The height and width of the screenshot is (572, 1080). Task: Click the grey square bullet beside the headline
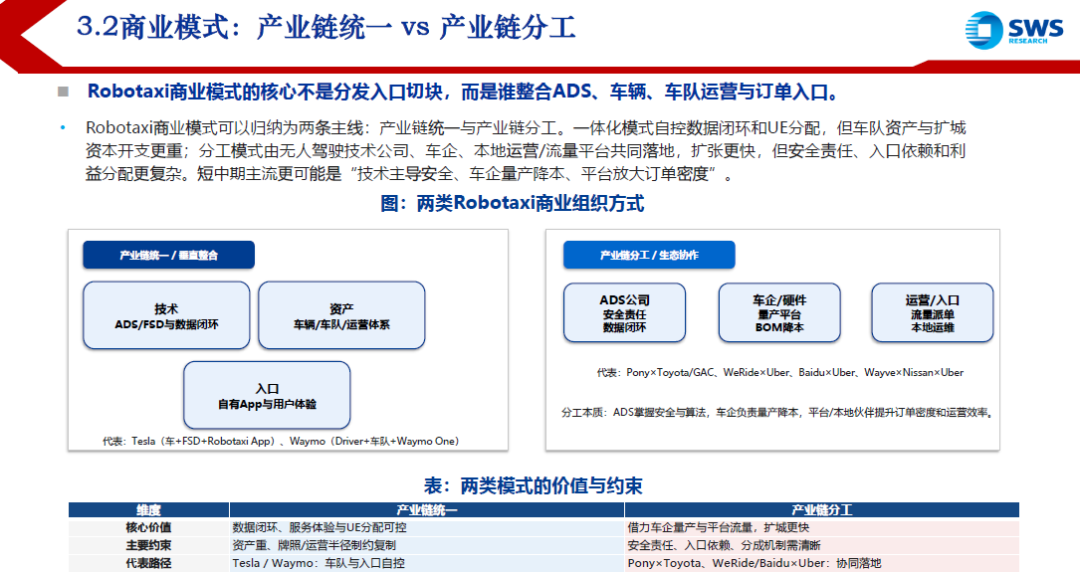point(63,92)
